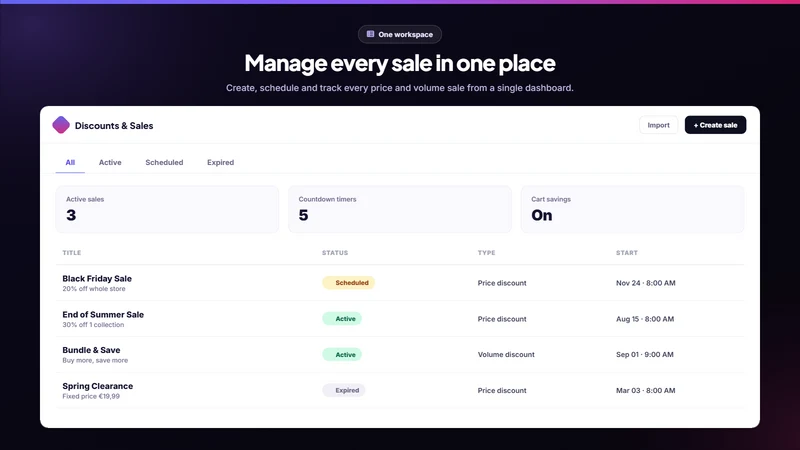Click the STATUS column header
800x450 pixels.
[x=335, y=253]
